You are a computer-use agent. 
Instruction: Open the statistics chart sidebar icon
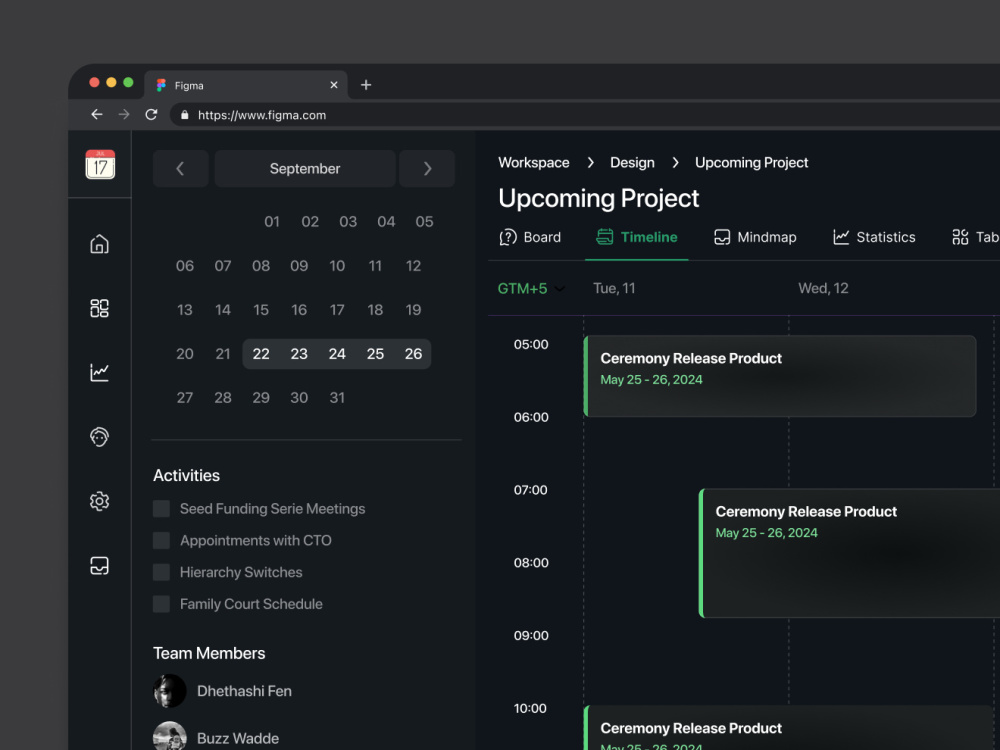(x=99, y=372)
